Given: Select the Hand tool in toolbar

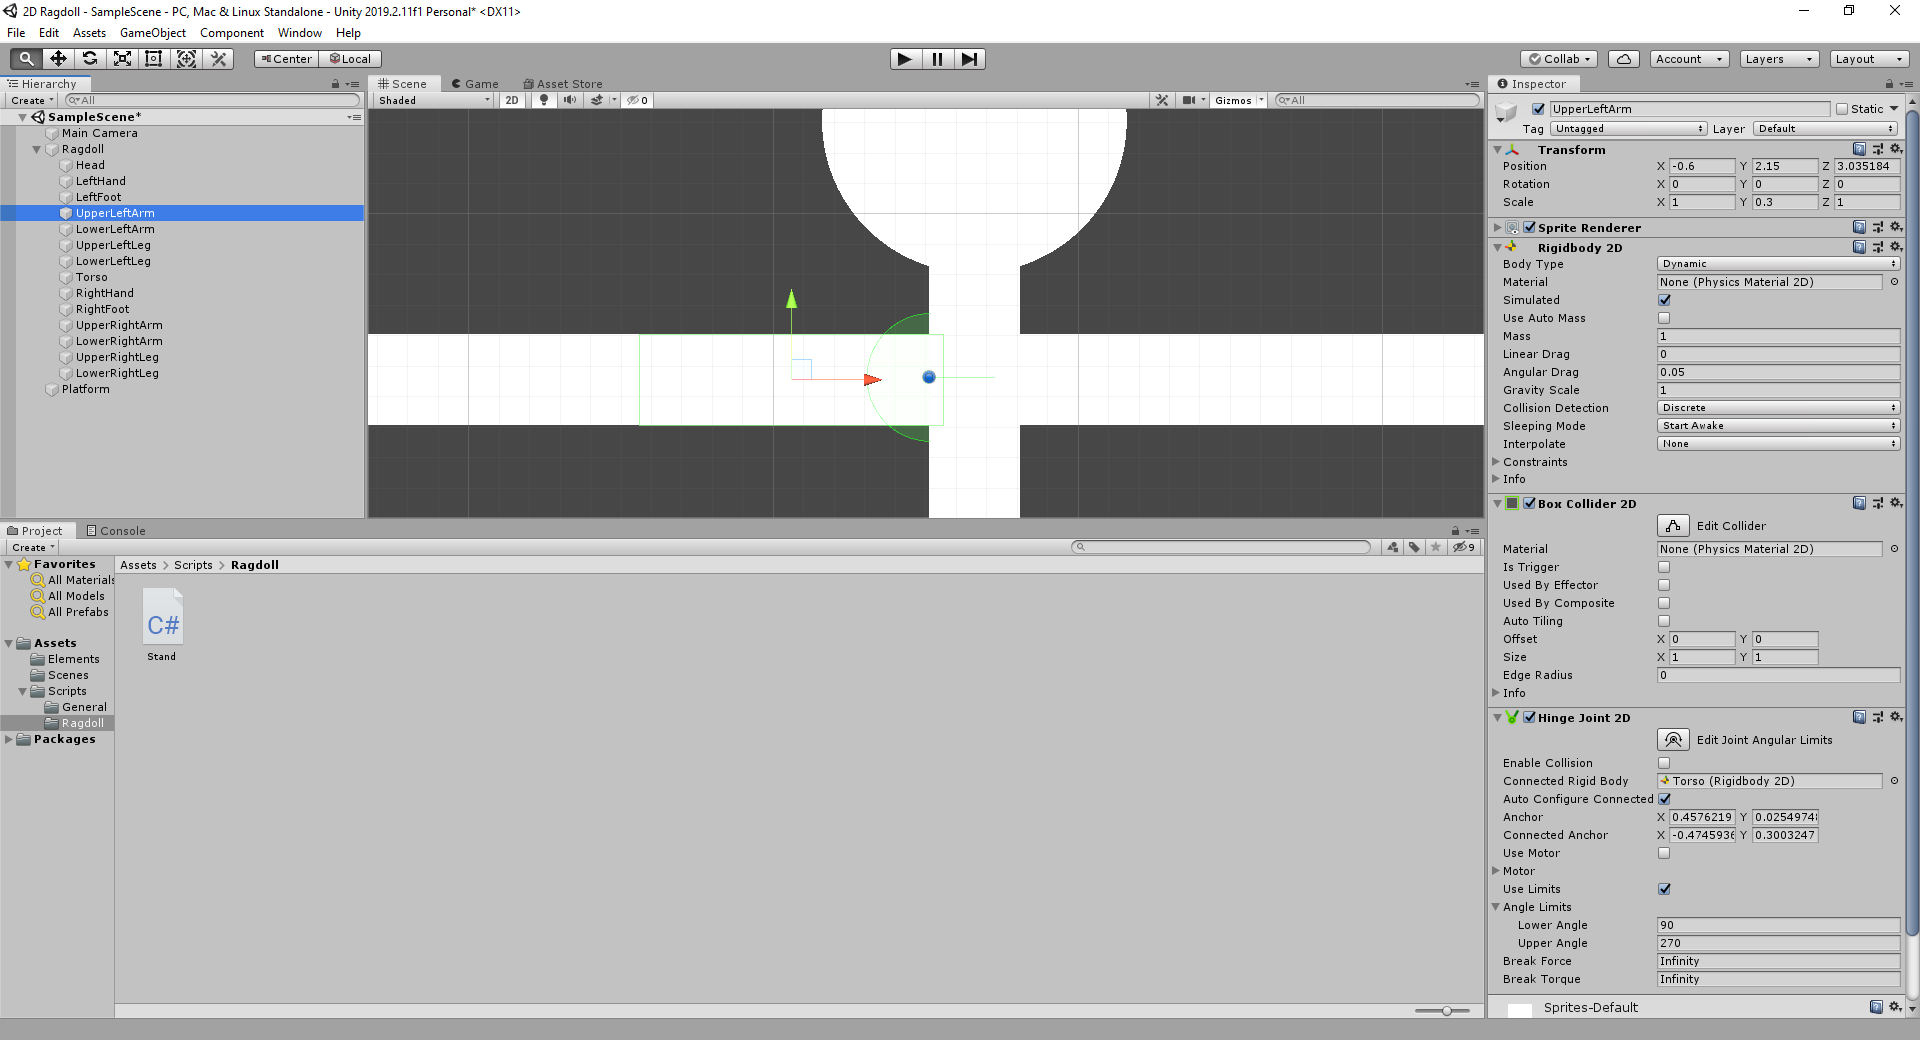Looking at the screenshot, I should tap(26, 59).
